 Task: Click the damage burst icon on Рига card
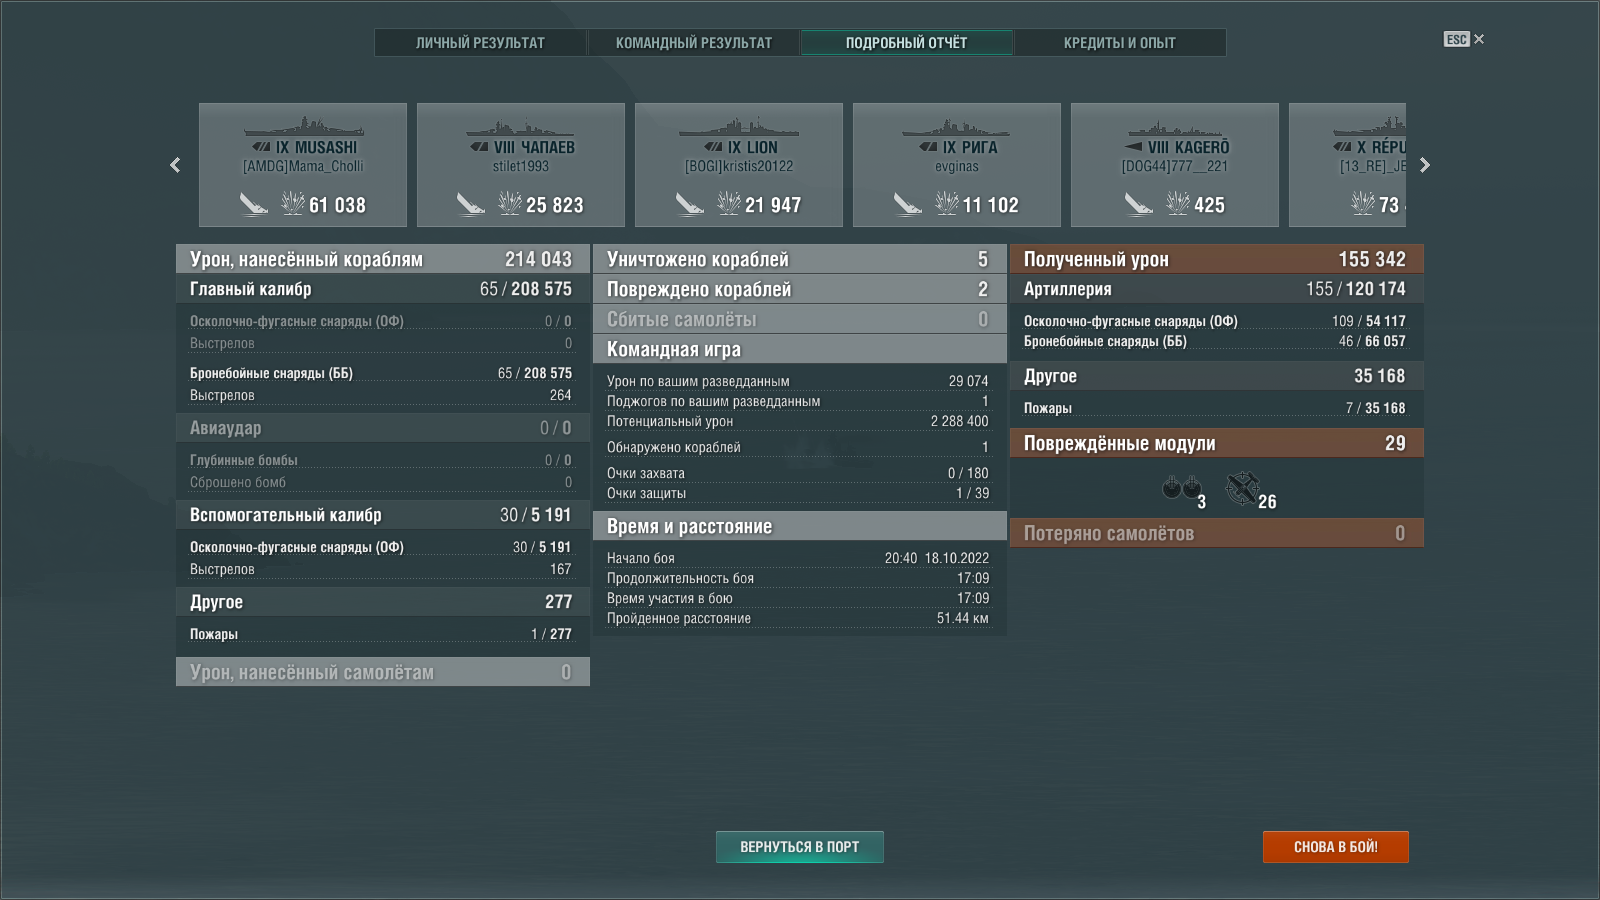coord(946,204)
